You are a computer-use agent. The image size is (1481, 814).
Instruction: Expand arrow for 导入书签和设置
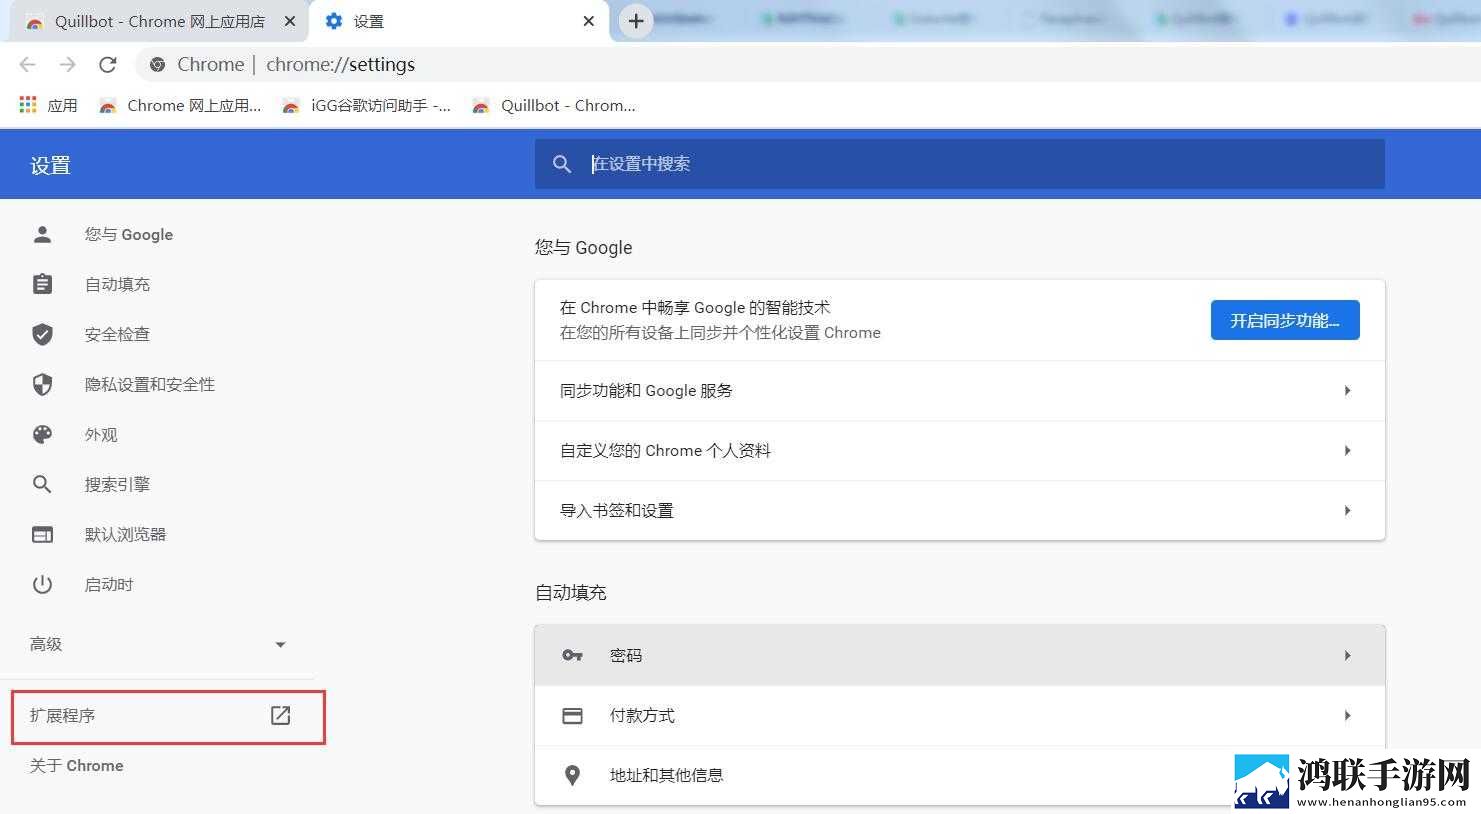pyautogui.click(x=1348, y=510)
